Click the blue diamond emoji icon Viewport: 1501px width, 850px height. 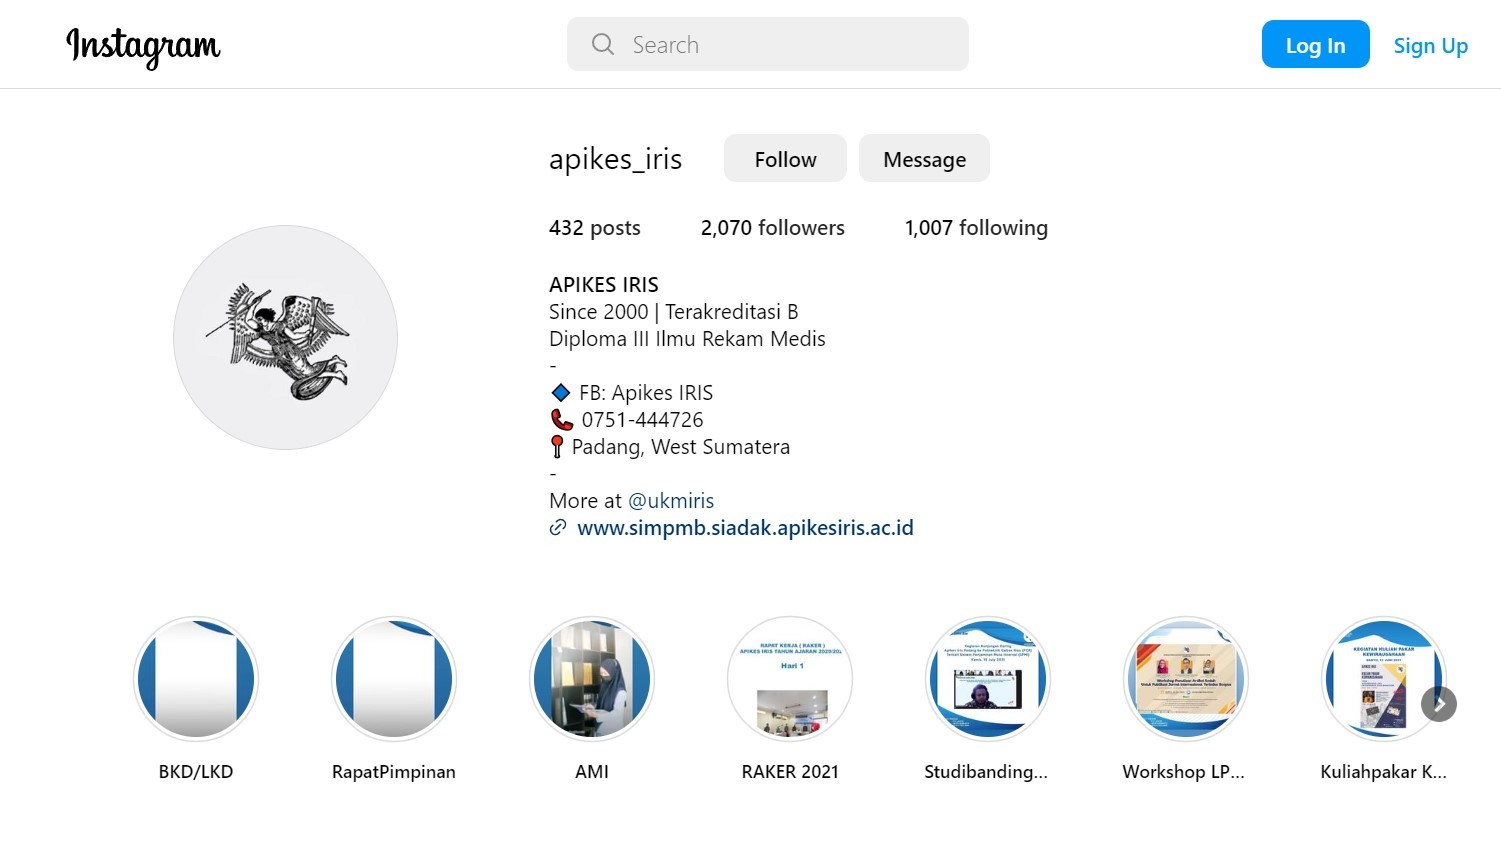(x=561, y=393)
